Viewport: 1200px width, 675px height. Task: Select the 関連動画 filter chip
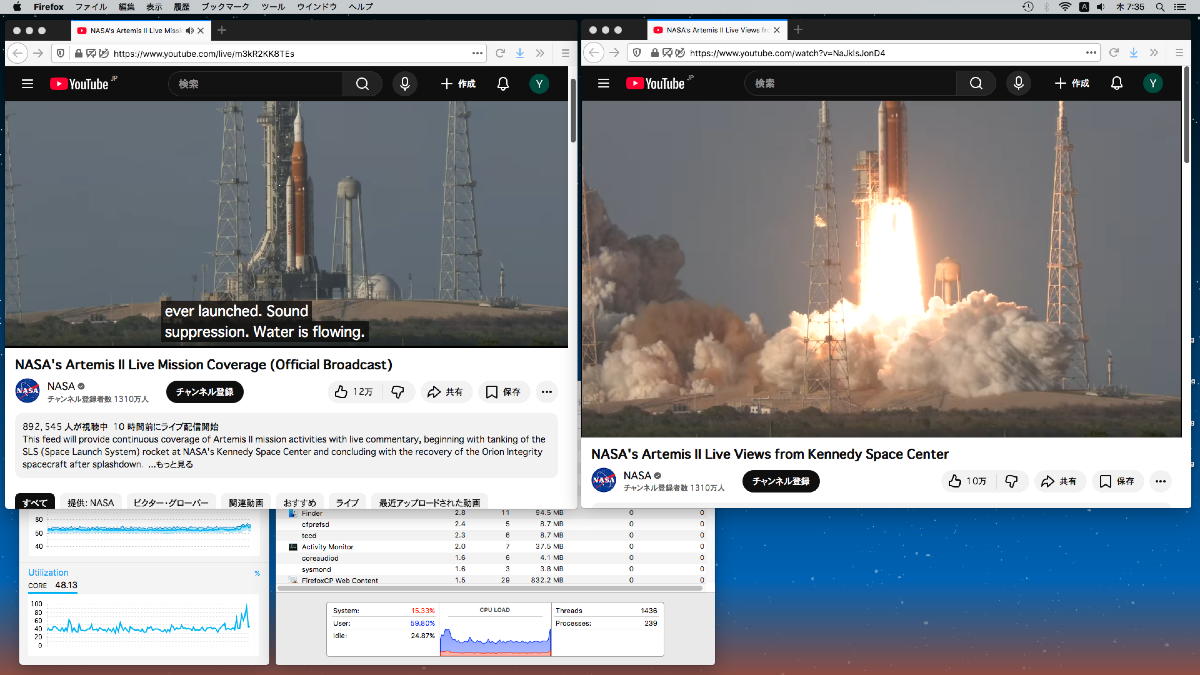click(x=246, y=502)
